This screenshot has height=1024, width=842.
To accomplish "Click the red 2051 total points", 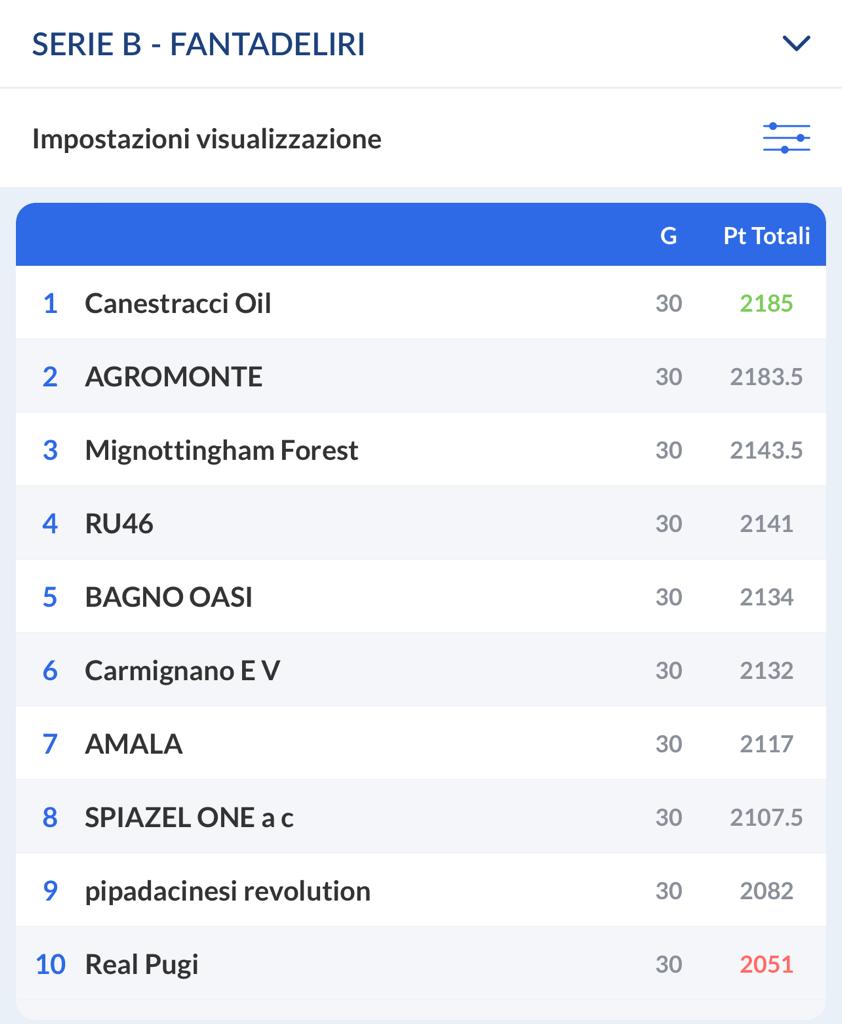I will 766,964.
